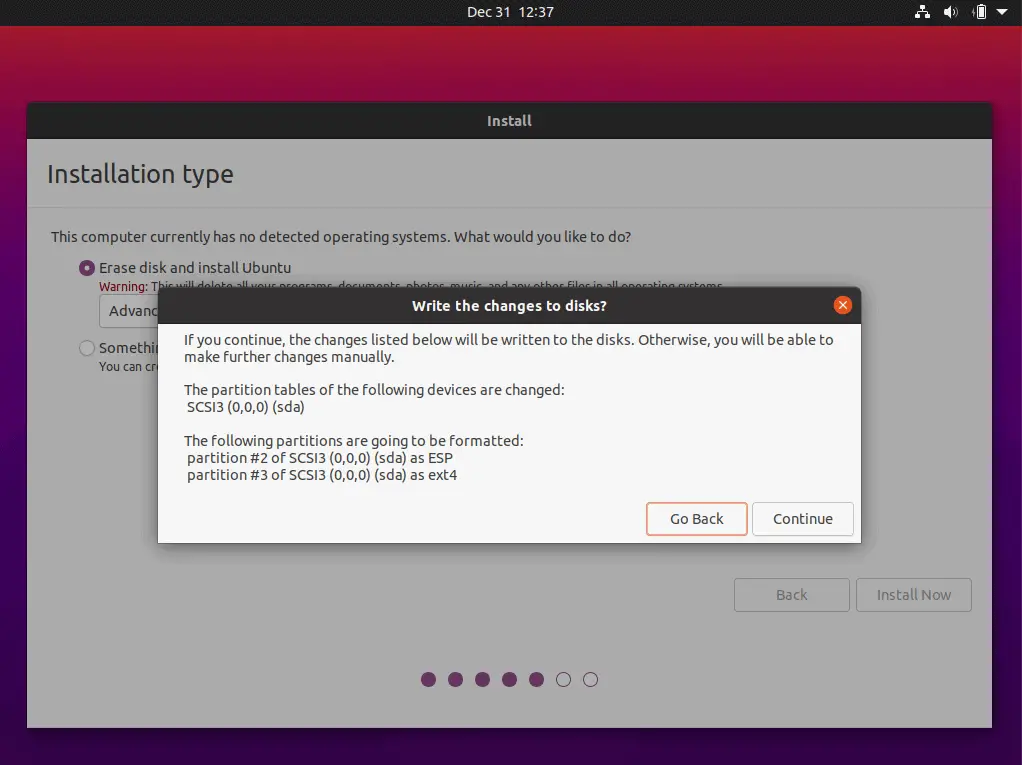Click the volume speaker icon in top bar
The image size is (1022, 765).
pos(950,12)
